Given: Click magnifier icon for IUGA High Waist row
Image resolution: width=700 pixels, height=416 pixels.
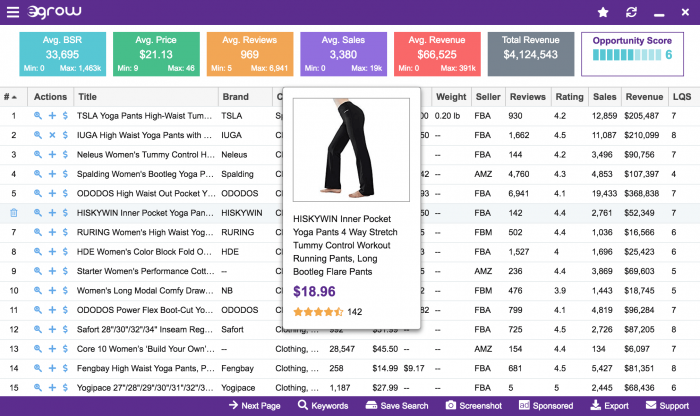Looking at the screenshot, I should coord(38,135).
